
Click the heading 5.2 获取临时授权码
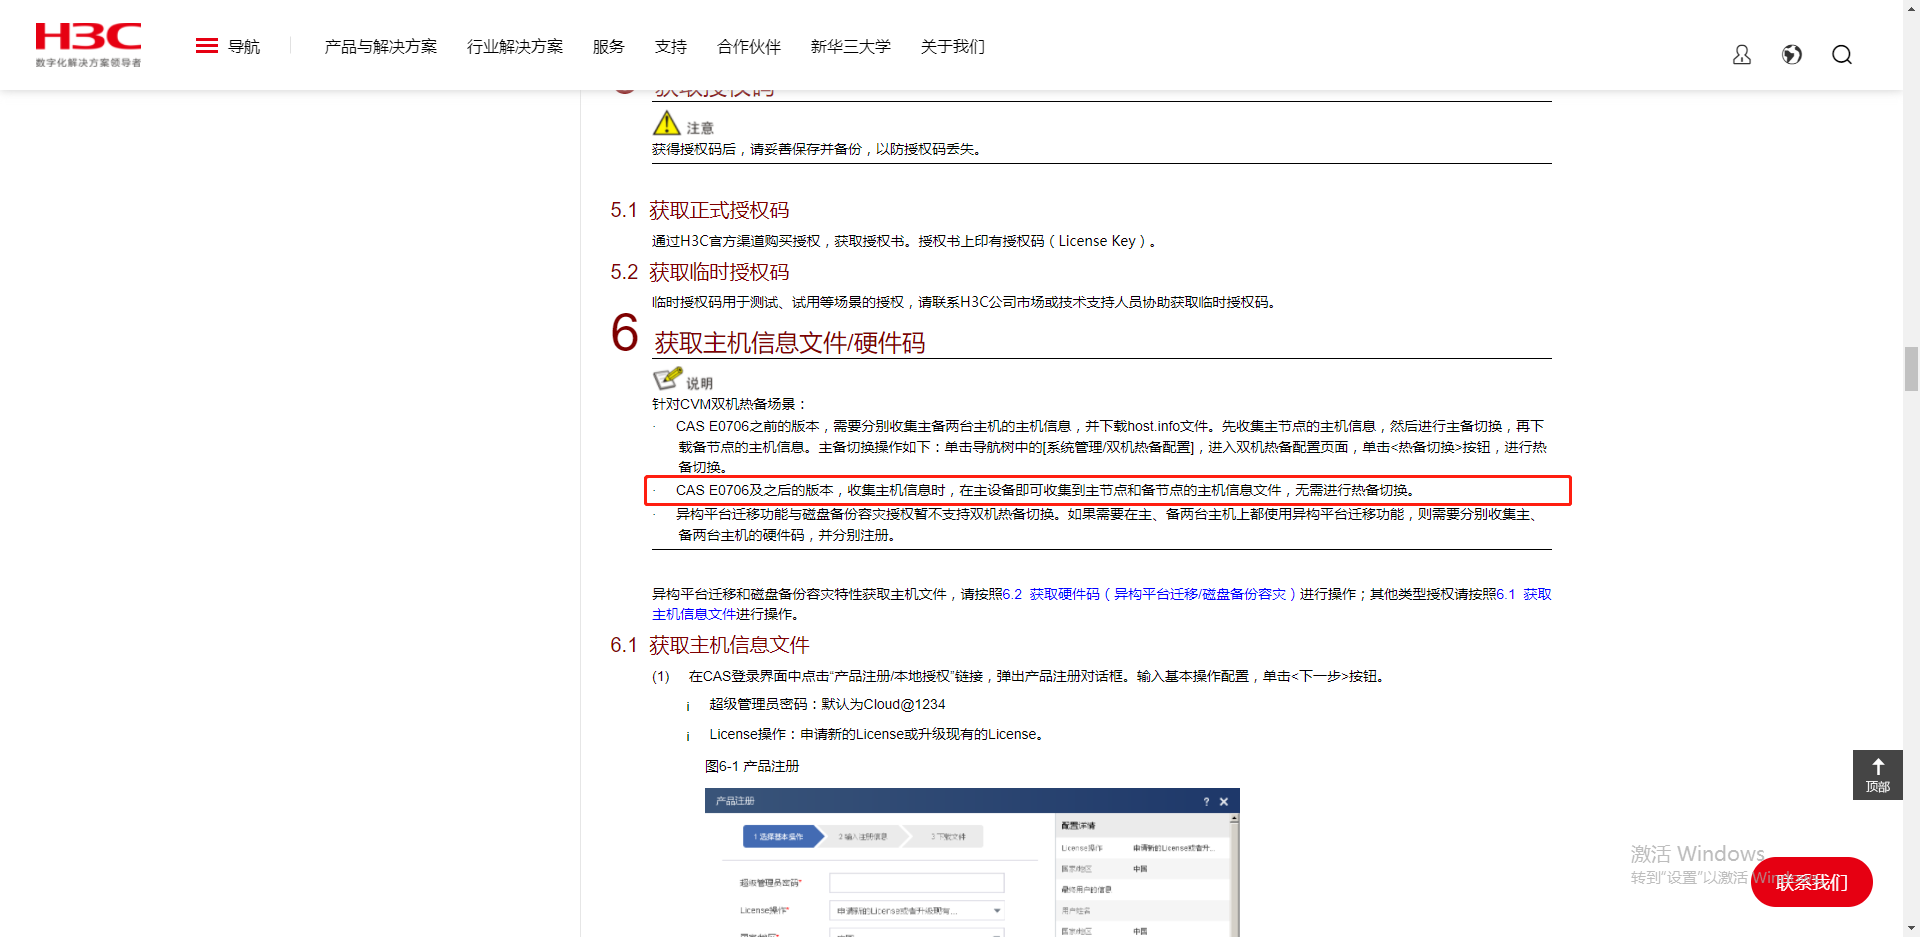click(700, 272)
